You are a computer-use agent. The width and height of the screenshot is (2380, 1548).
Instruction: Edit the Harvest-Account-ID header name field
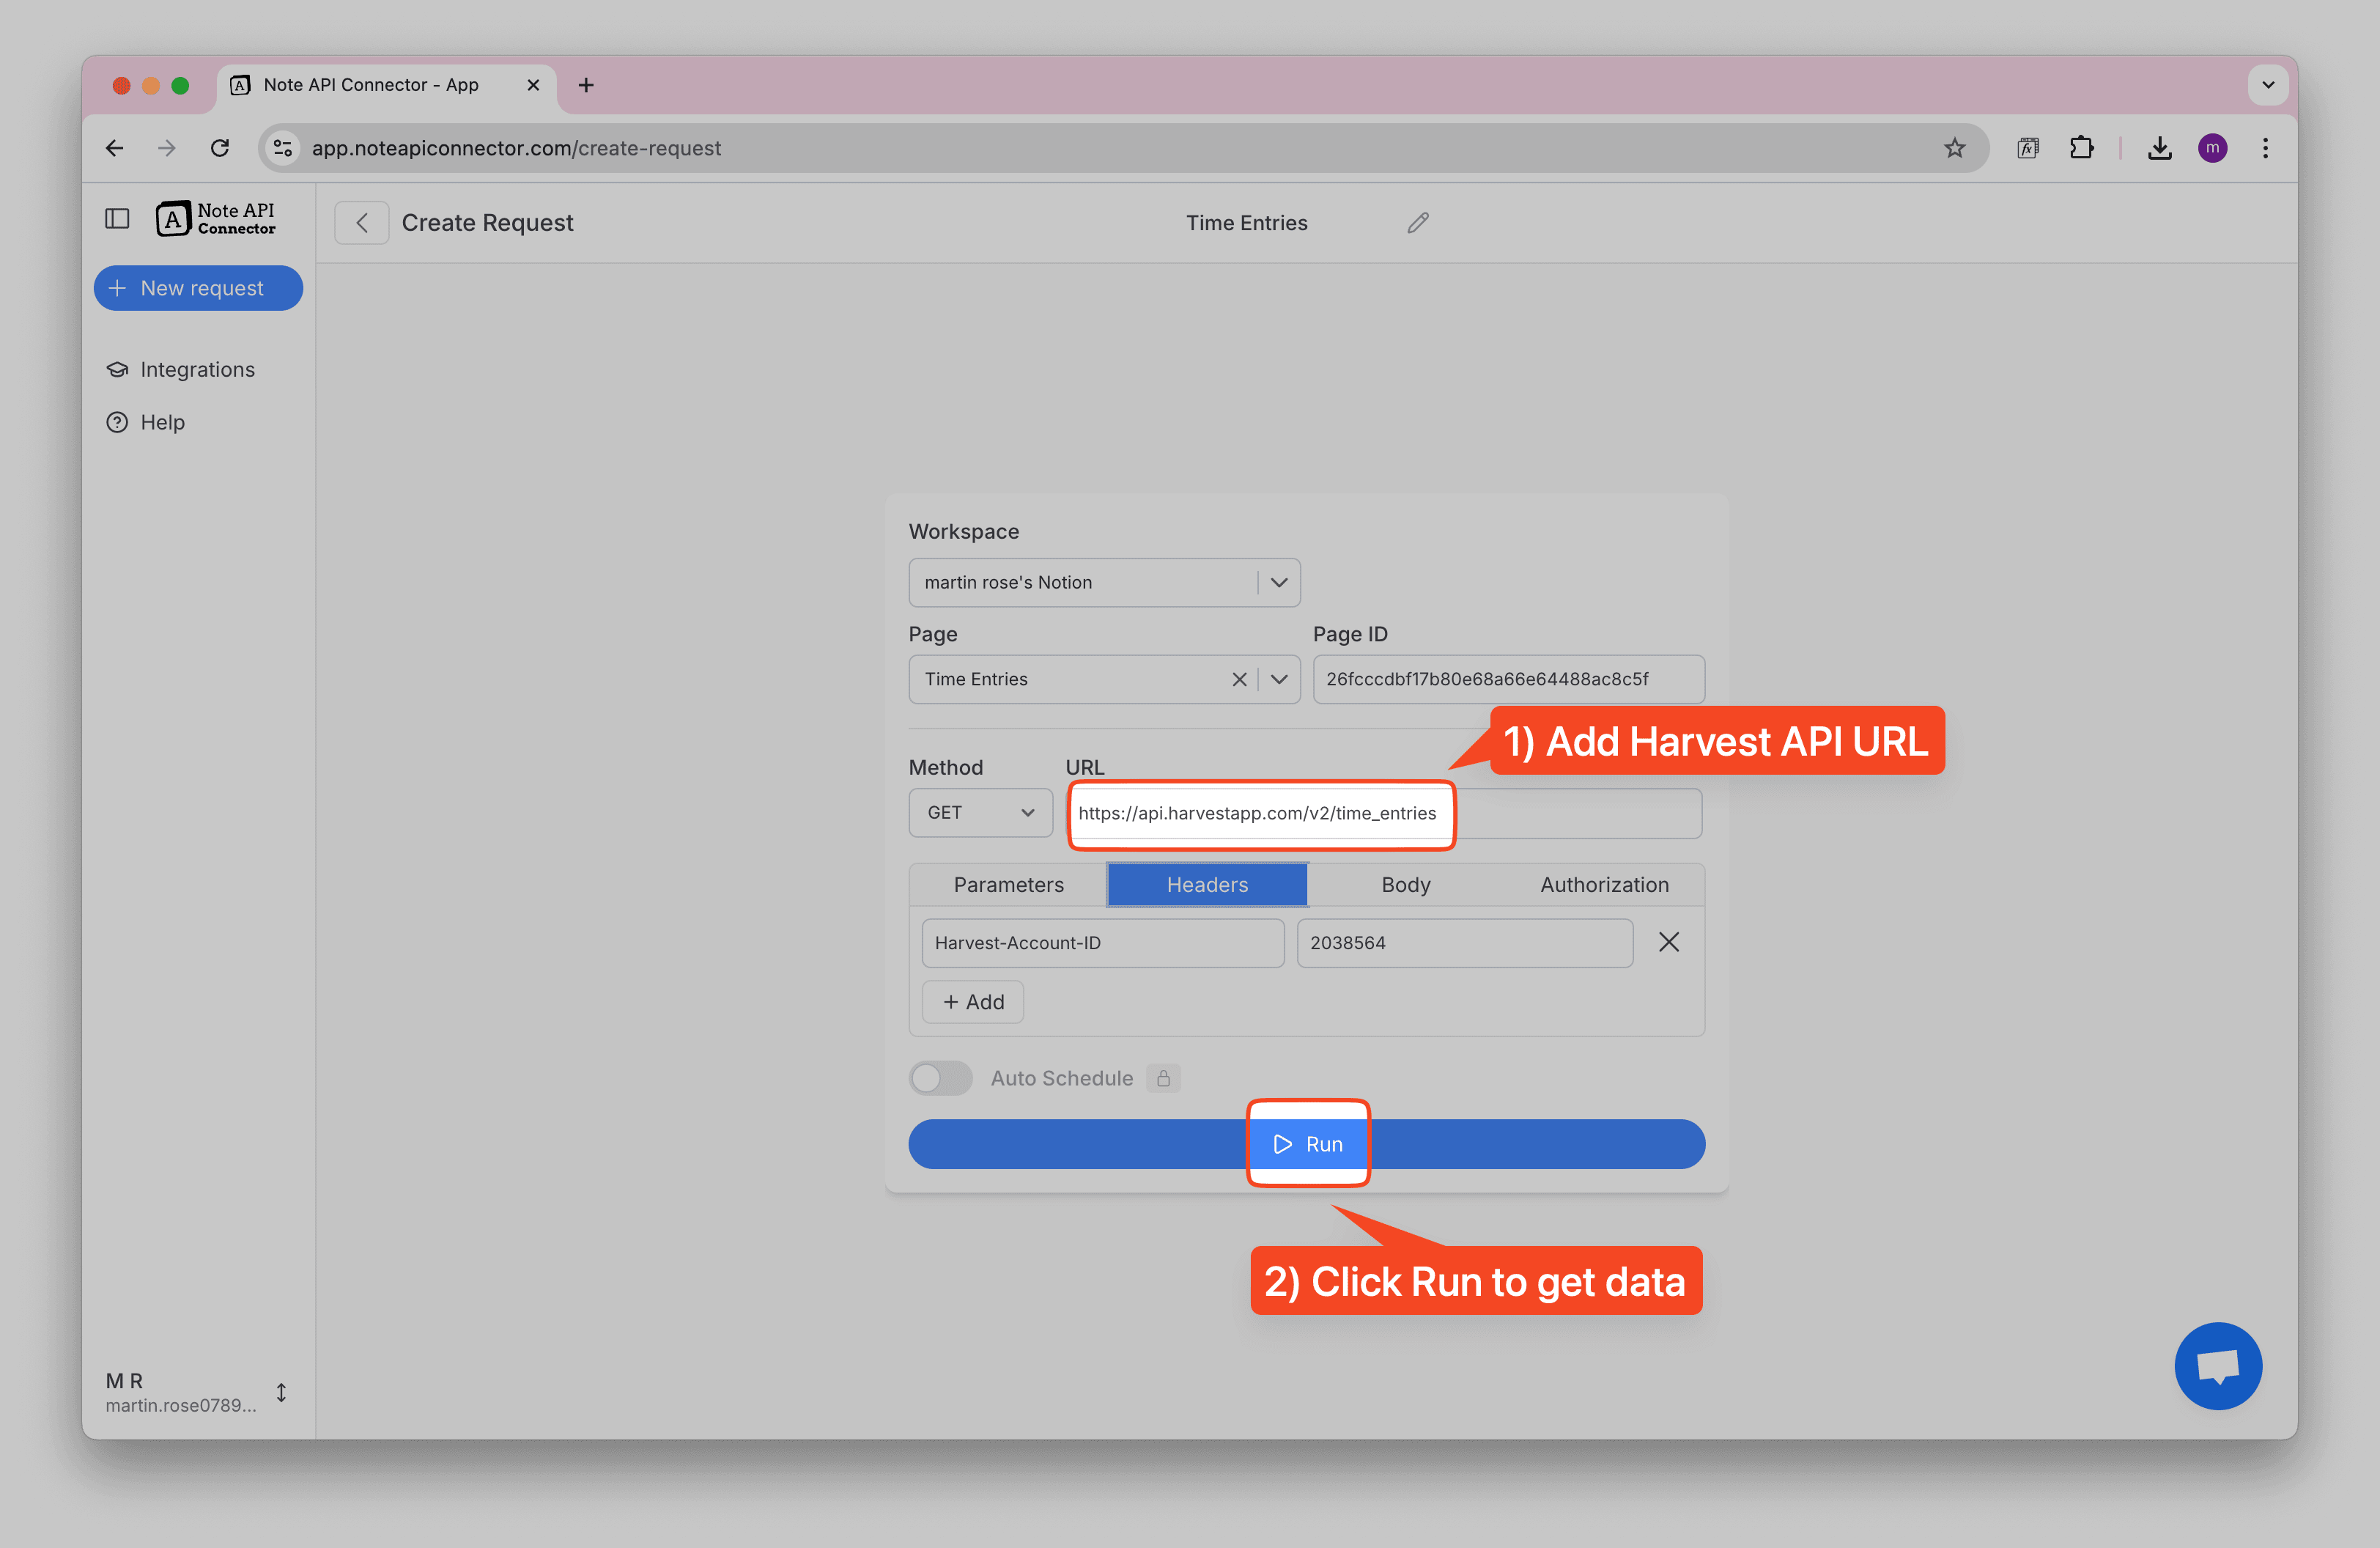(x=1102, y=942)
